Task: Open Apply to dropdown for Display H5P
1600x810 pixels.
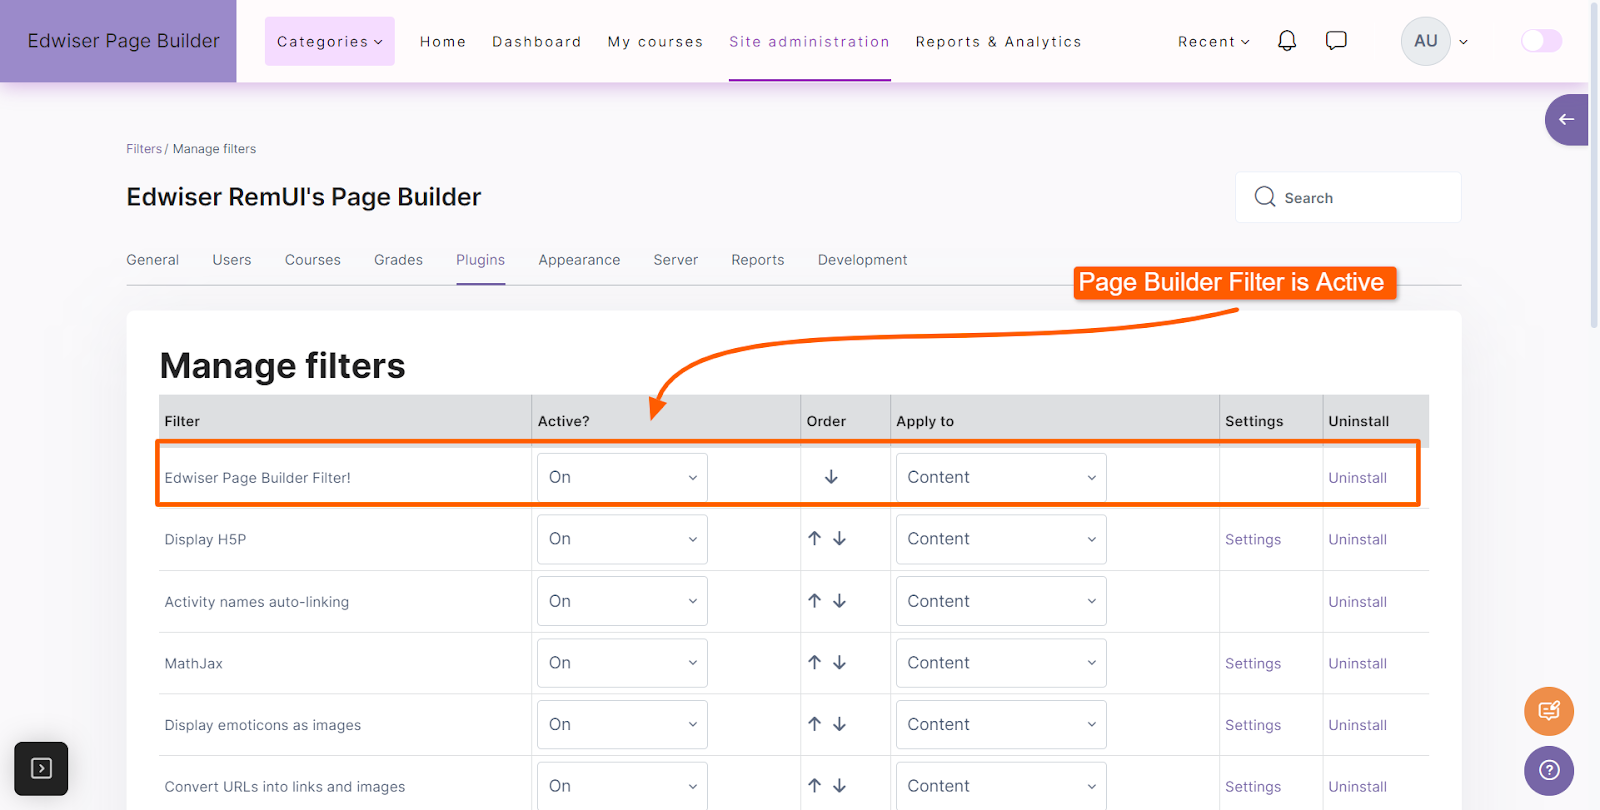Action: (1001, 539)
